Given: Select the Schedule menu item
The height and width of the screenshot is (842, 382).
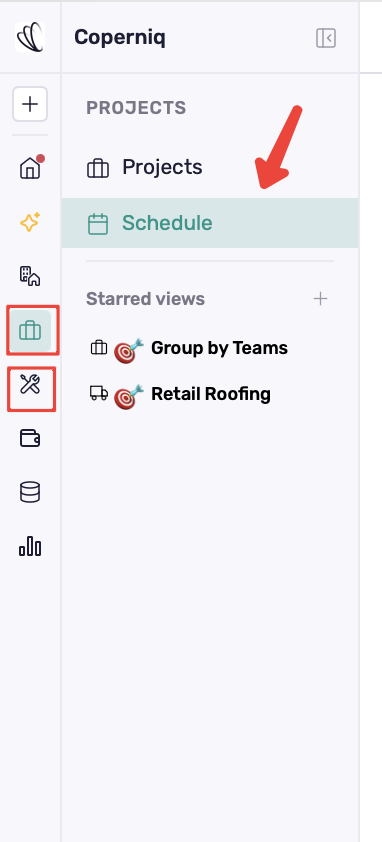Looking at the screenshot, I should [x=210, y=223].
